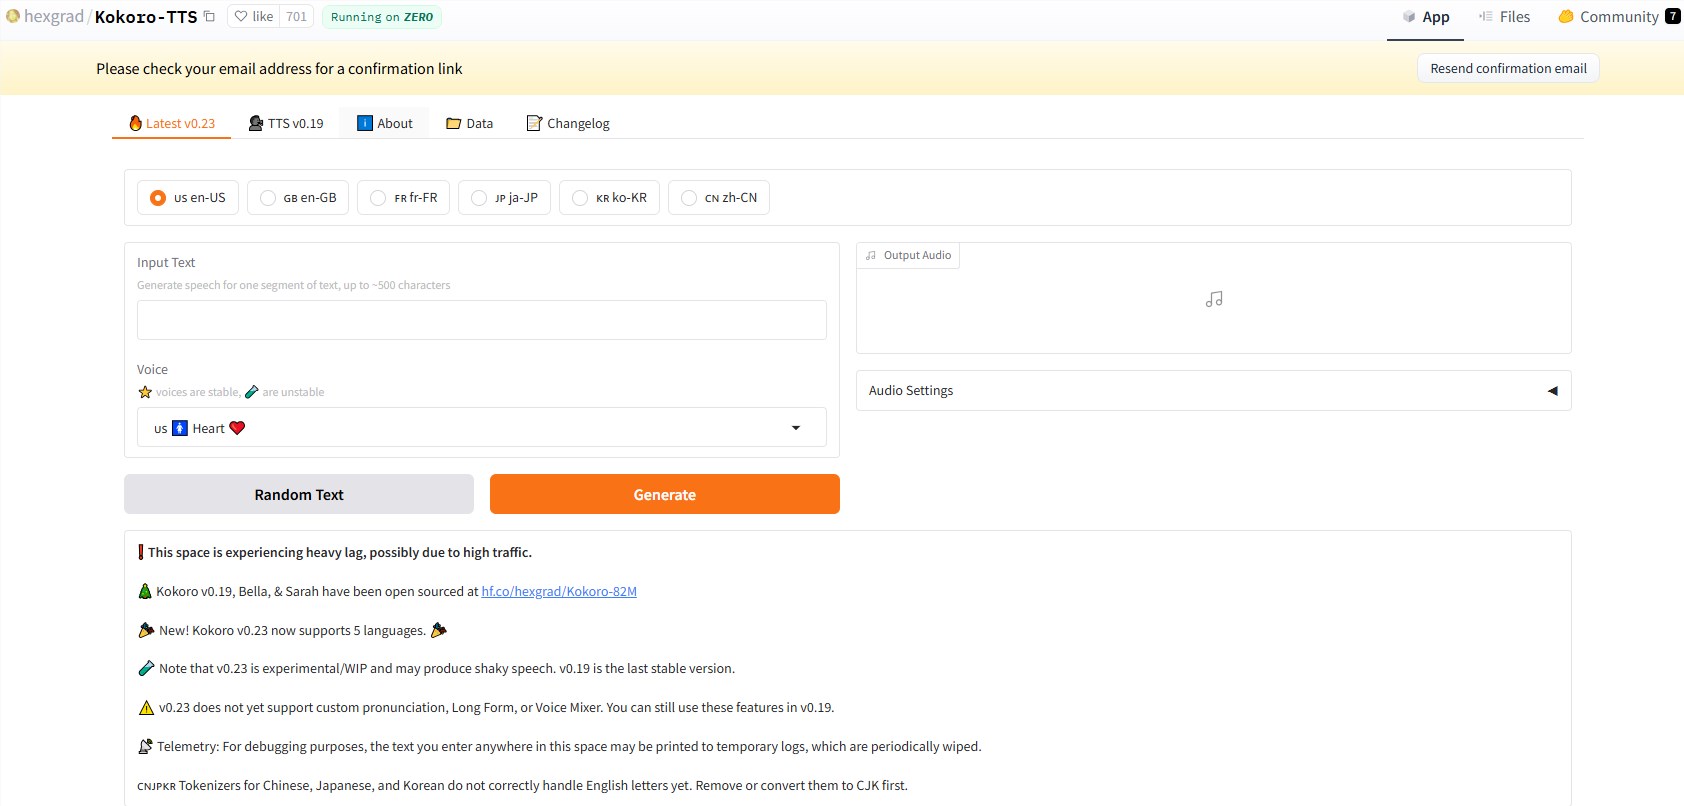Open the Changelog tab
The height and width of the screenshot is (806, 1684).
pos(568,124)
